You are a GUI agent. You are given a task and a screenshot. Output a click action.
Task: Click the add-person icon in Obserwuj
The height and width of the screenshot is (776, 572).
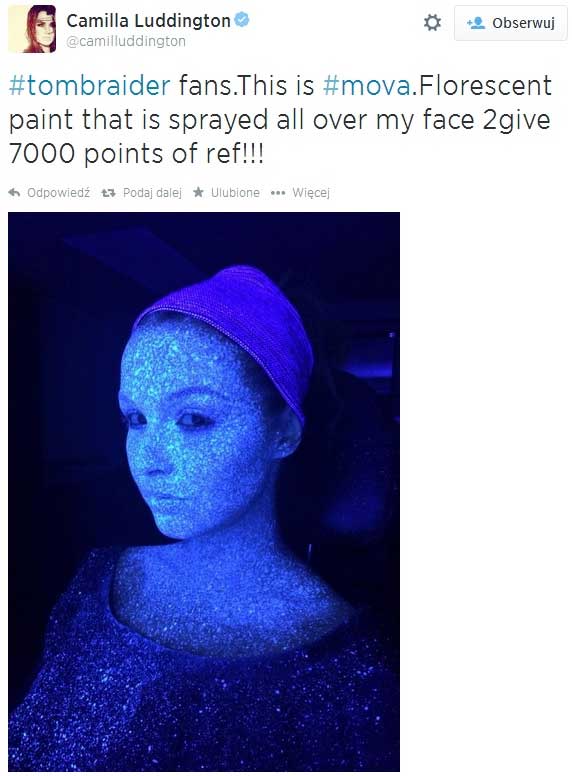click(476, 23)
